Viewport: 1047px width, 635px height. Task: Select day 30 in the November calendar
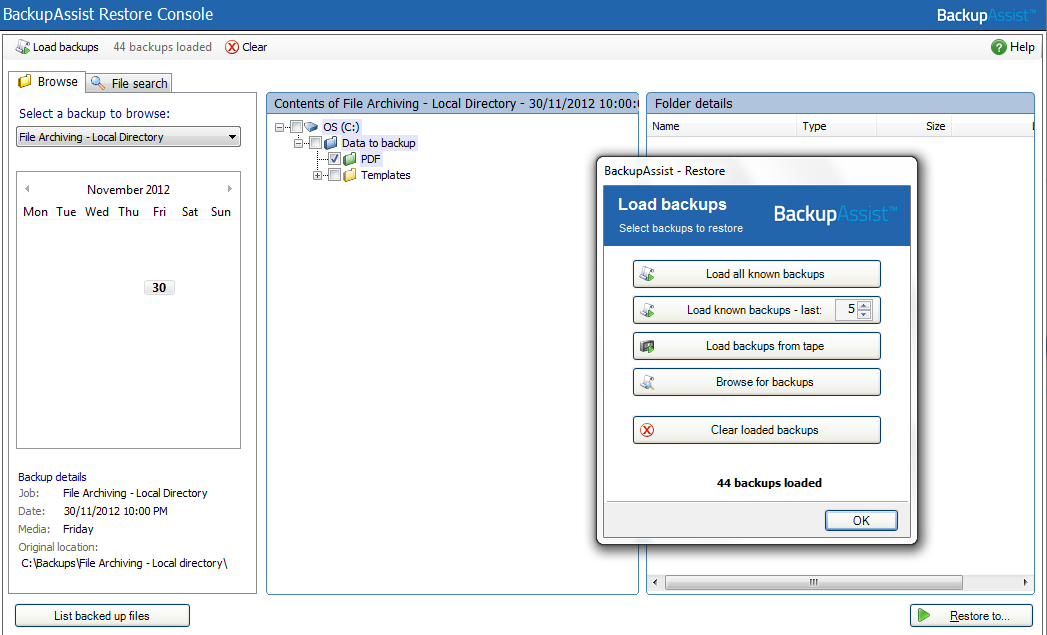pos(159,288)
